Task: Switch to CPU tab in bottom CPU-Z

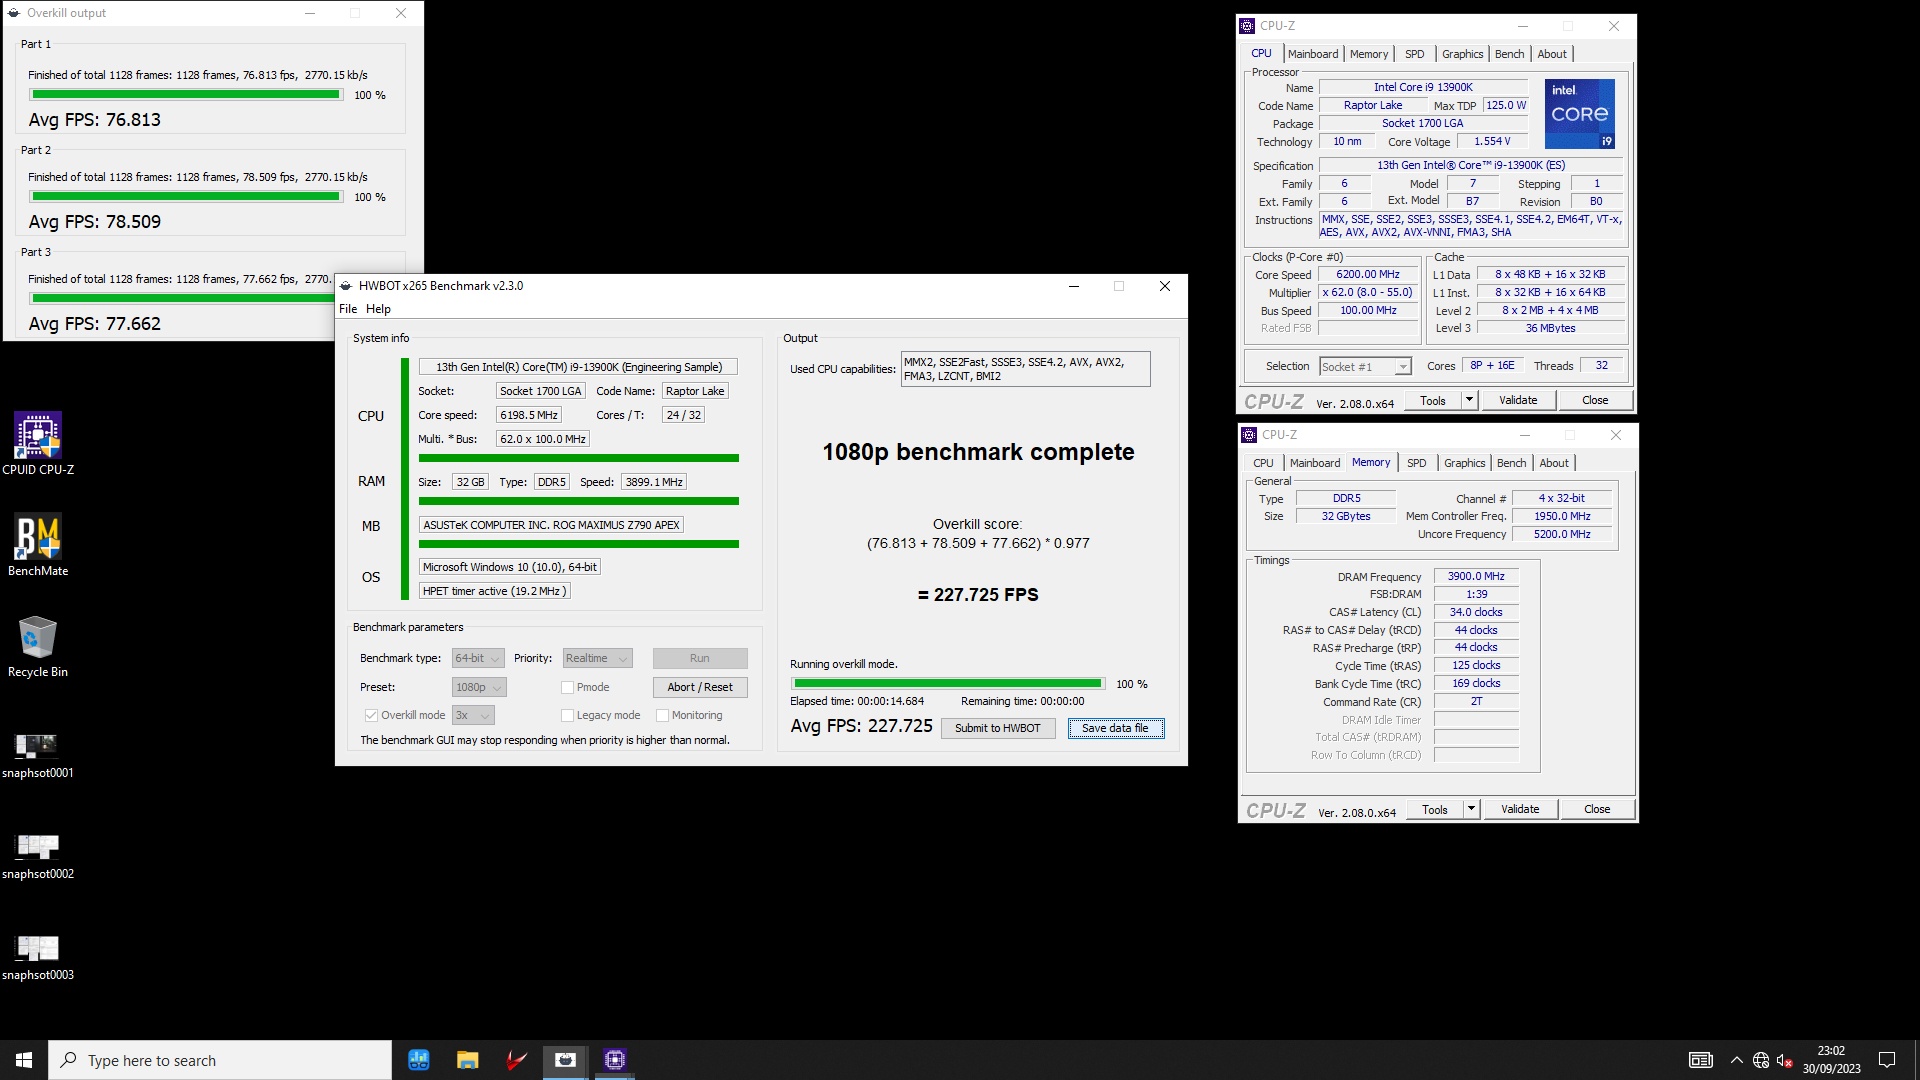Action: (1263, 463)
